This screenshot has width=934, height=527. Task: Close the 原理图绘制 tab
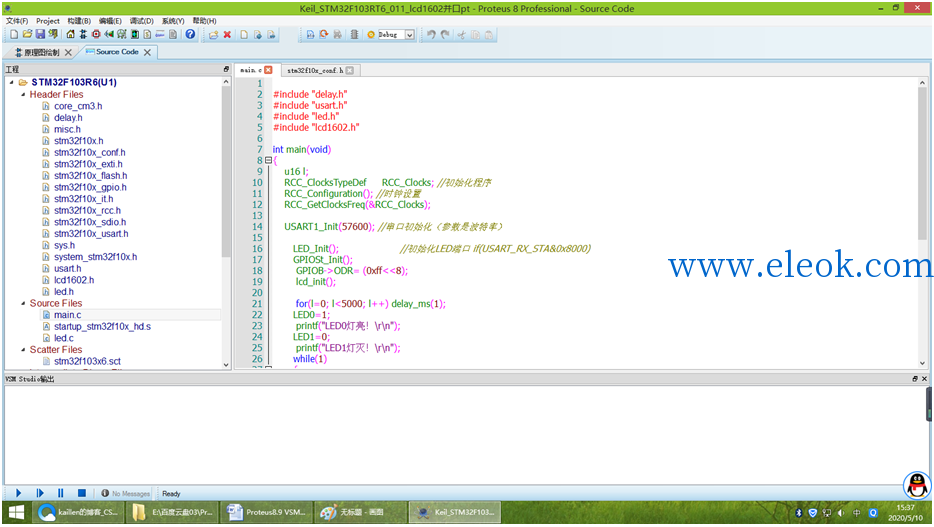coord(69,52)
